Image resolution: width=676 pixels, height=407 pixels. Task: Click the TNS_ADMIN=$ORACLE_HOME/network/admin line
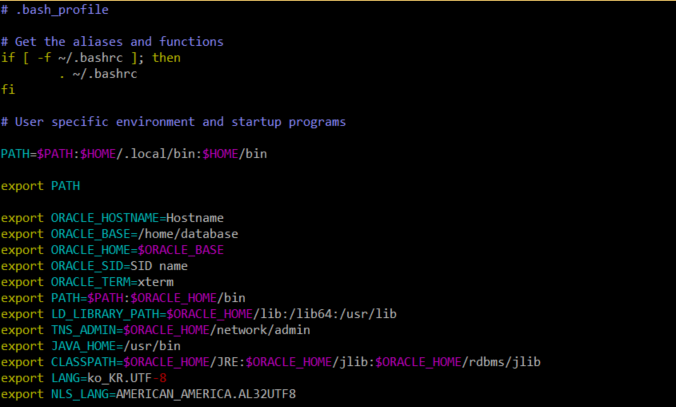[156, 330]
